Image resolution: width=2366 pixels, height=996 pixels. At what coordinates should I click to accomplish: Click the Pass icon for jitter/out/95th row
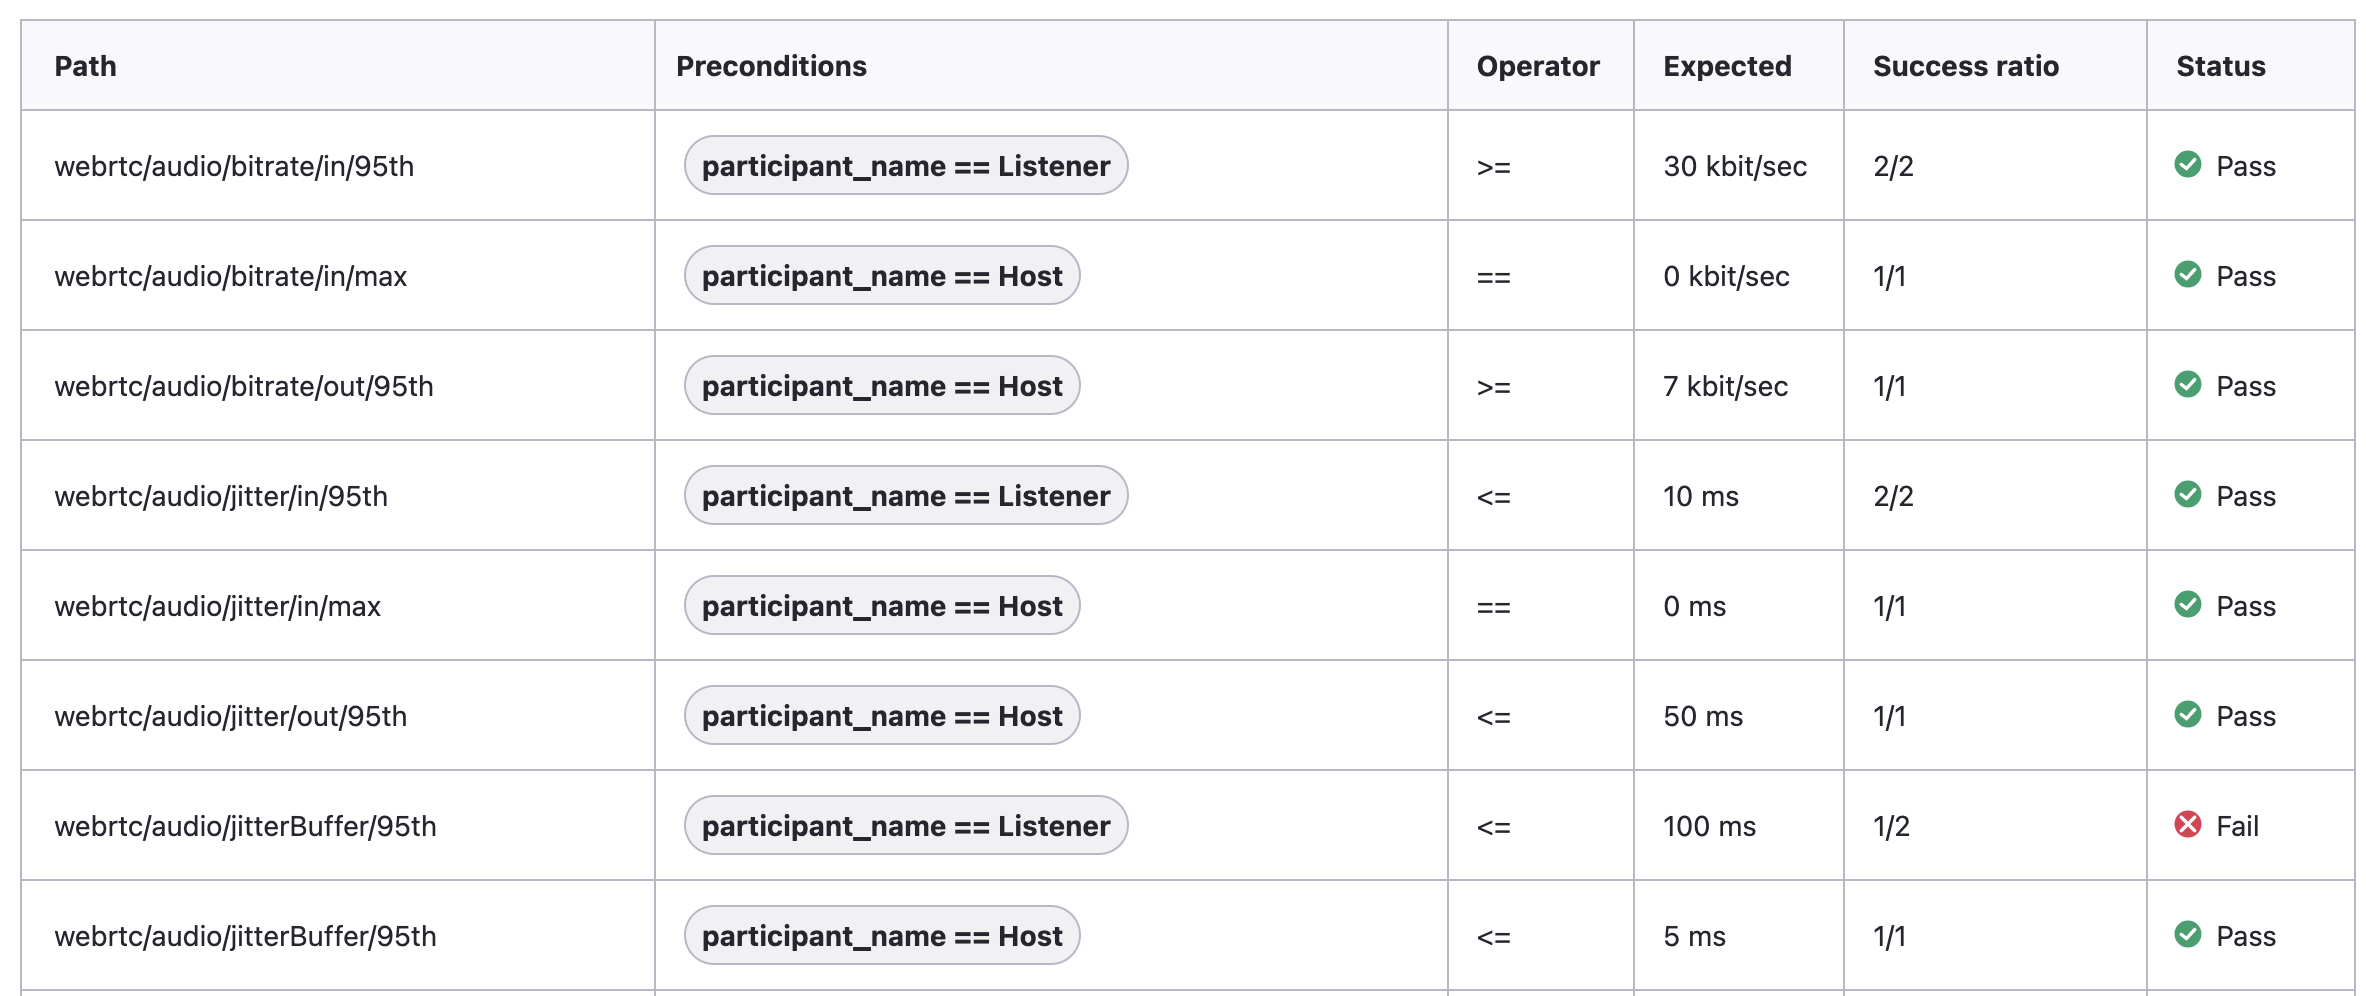(x=2188, y=715)
